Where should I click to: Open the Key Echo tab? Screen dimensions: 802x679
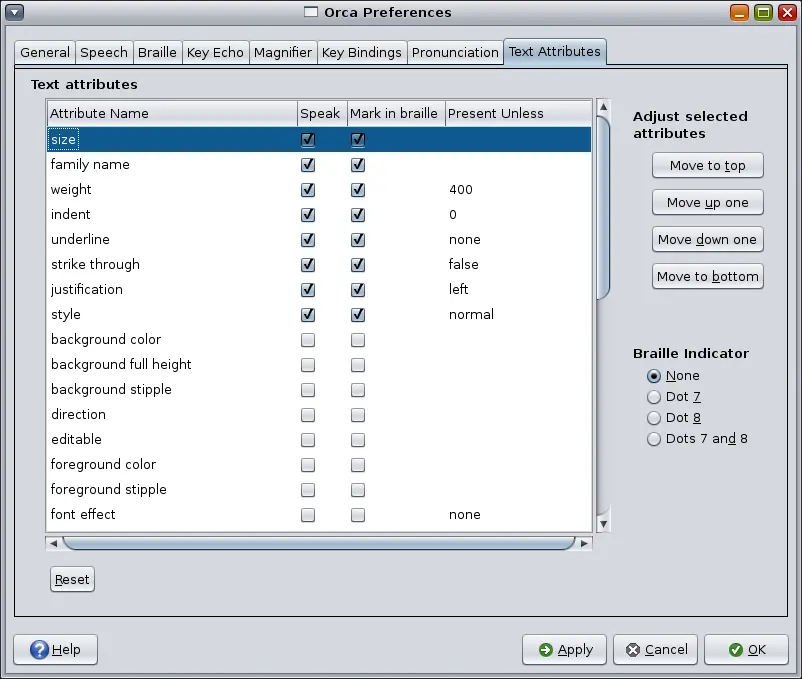[215, 53]
